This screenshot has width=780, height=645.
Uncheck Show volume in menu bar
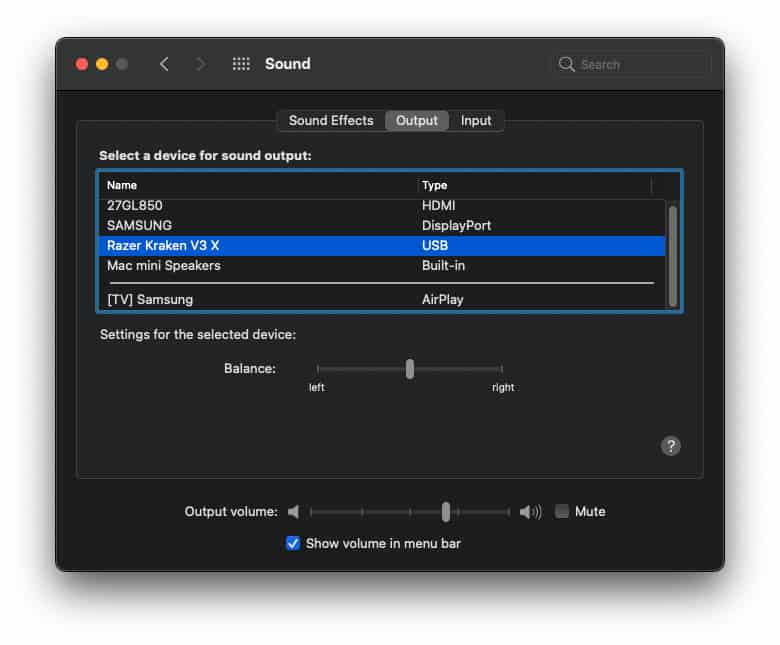tap(293, 544)
